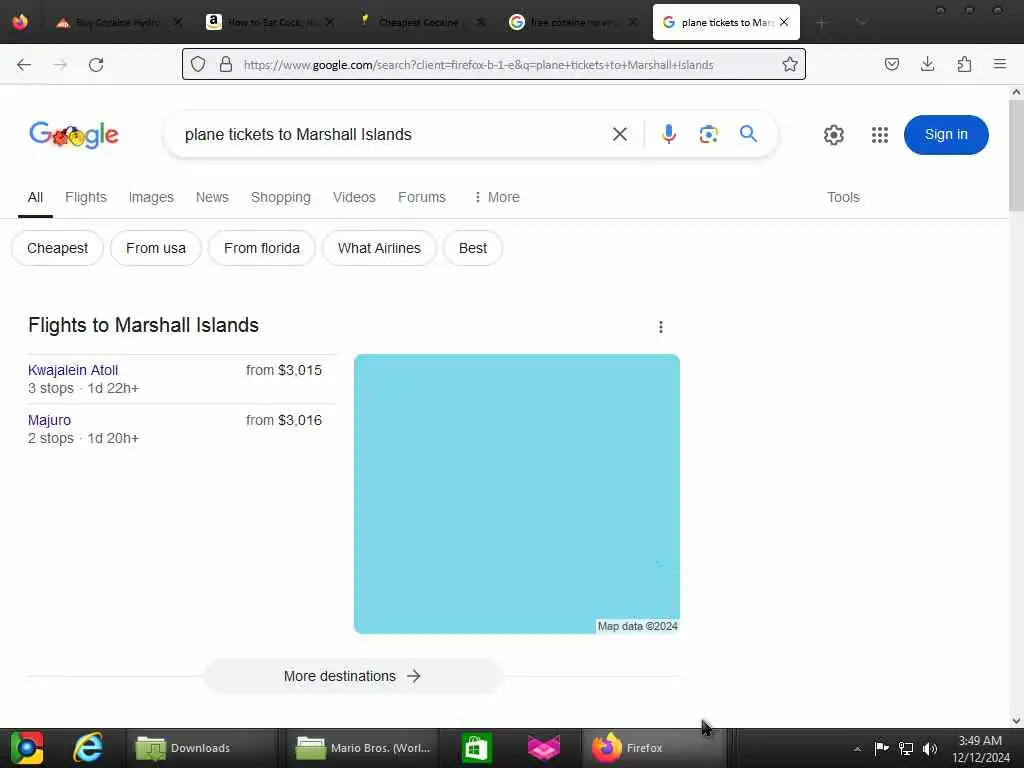1024x768 pixels.
Task: Switch to the first Firefox tab
Action: click(x=118, y=23)
